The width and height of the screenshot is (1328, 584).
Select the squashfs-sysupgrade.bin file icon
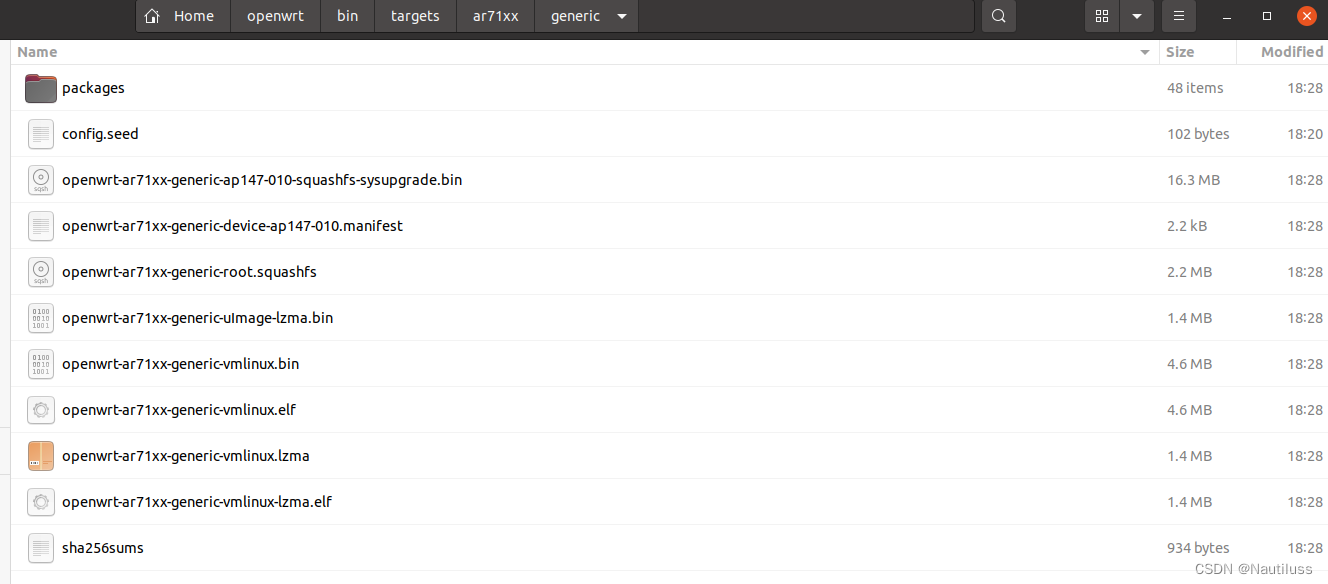coord(41,180)
